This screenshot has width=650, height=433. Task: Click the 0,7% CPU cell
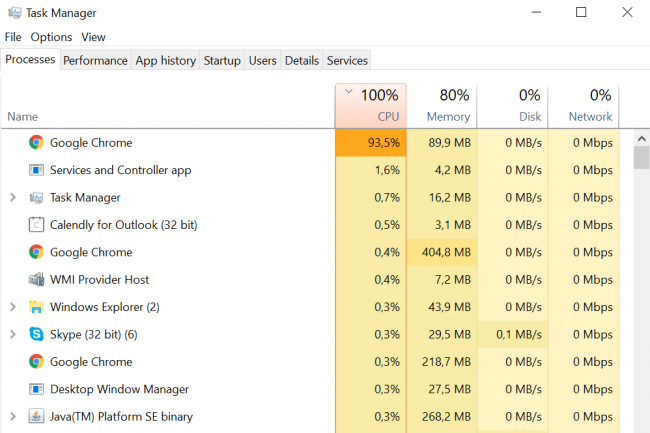pyautogui.click(x=371, y=197)
